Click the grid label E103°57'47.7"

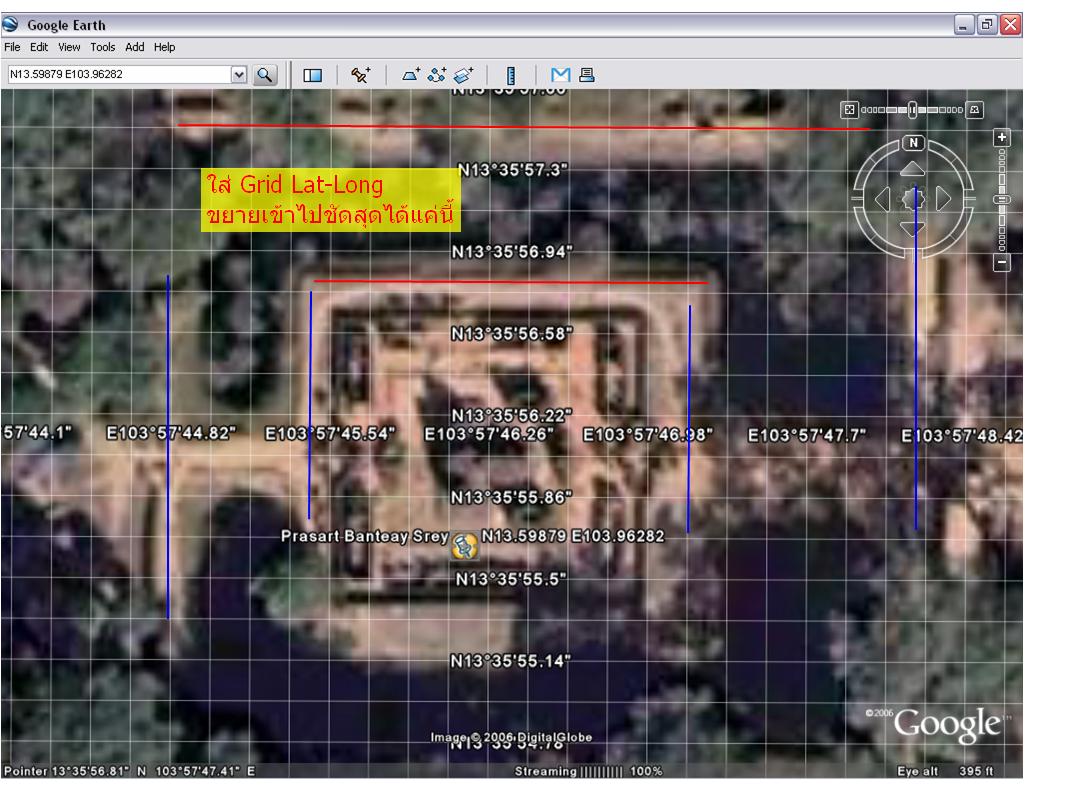click(807, 435)
